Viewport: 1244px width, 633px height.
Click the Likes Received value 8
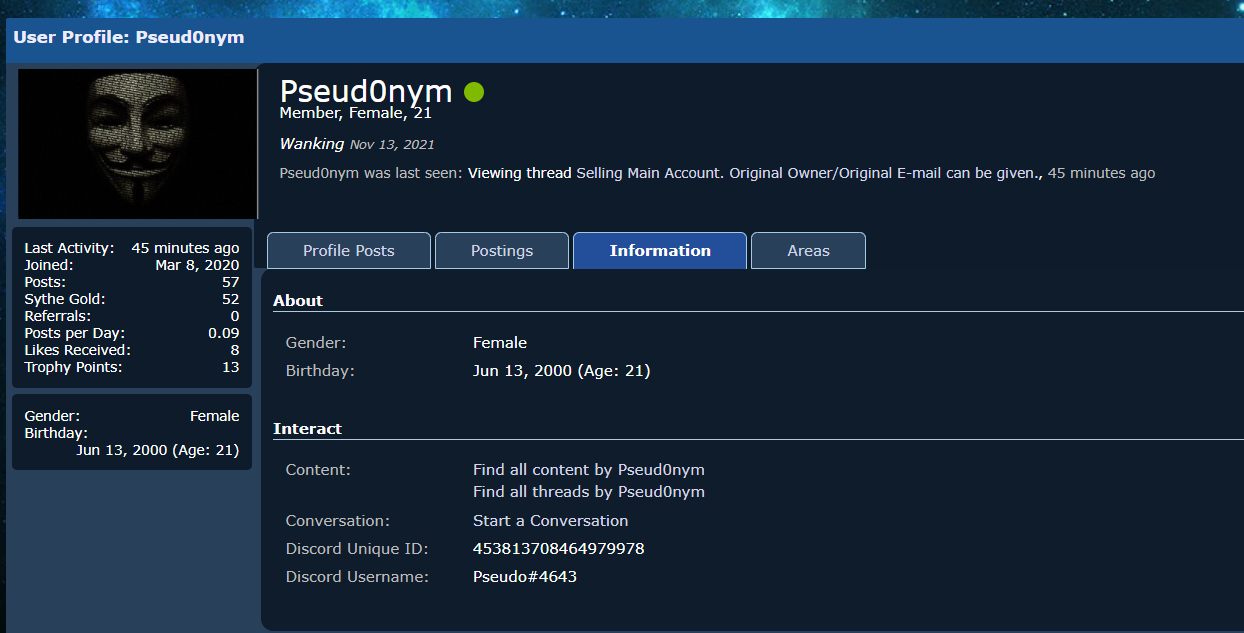235,350
